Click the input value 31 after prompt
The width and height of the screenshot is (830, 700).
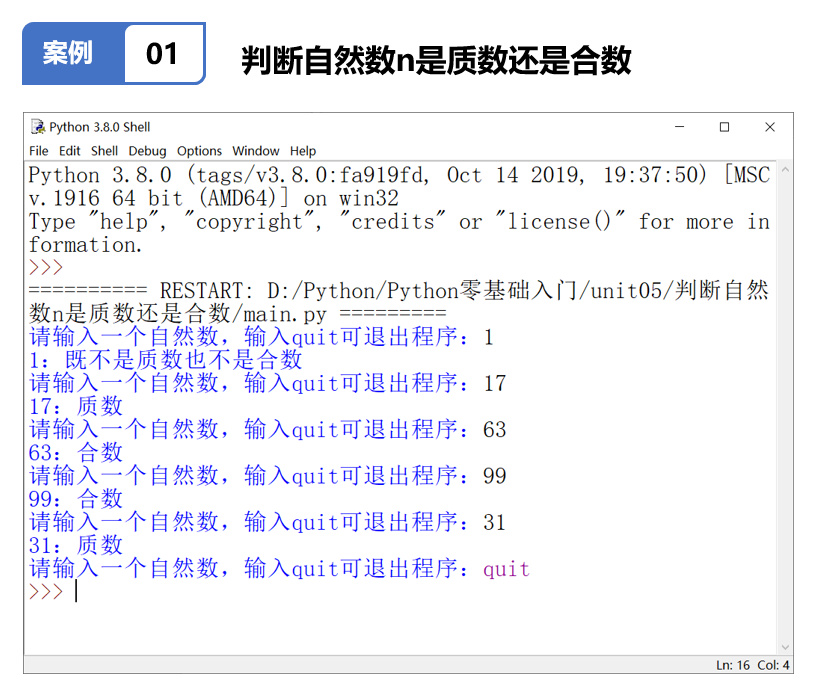(495, 523)
